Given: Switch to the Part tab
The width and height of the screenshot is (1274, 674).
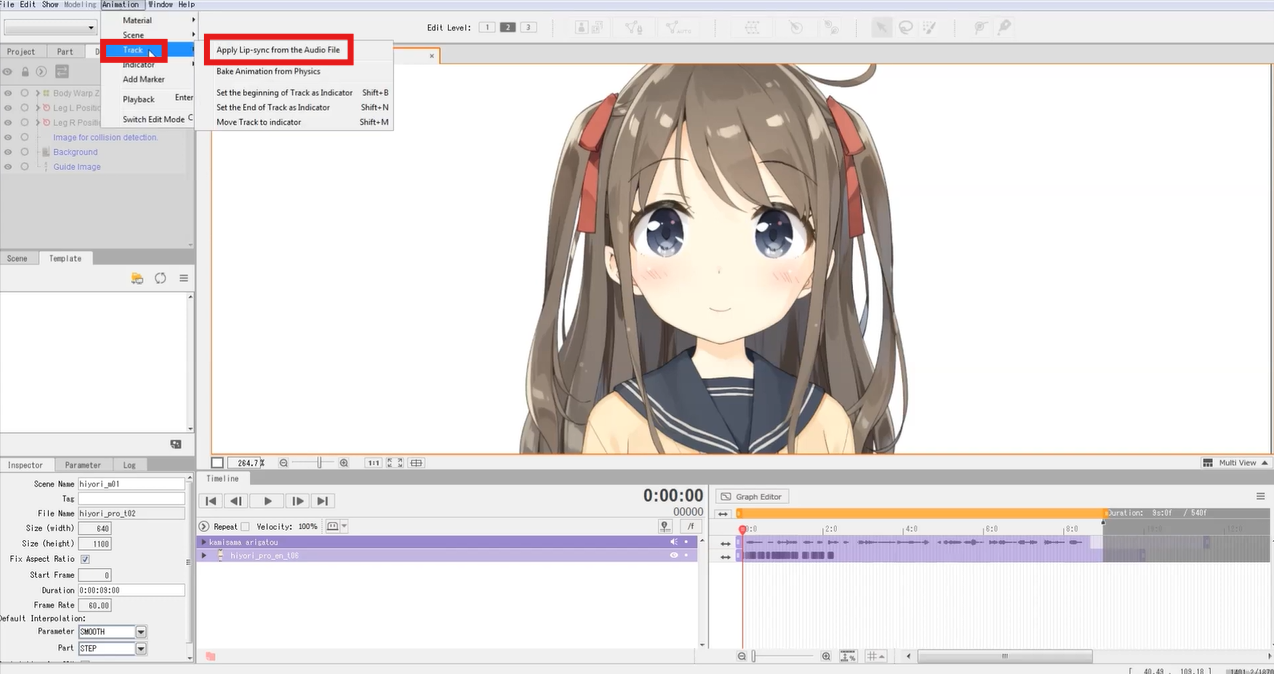Looking at the screenshot, I should (65, 51).
